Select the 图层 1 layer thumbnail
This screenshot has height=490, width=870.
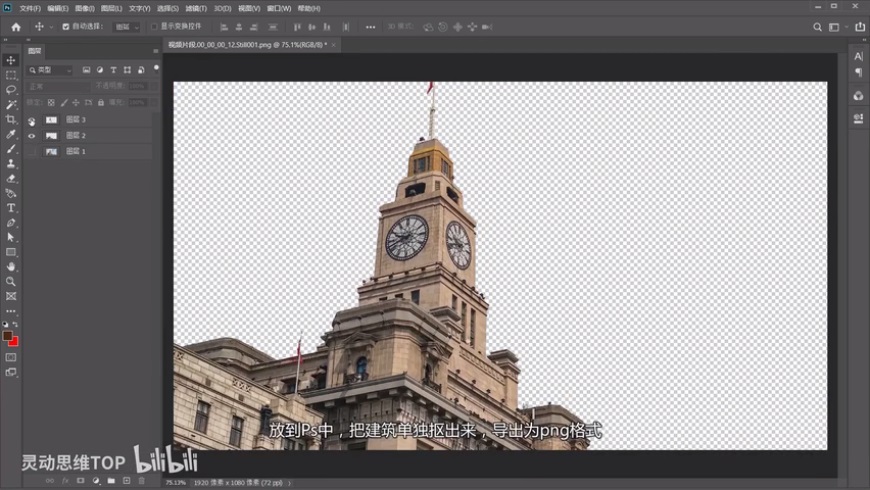(51, 151)
